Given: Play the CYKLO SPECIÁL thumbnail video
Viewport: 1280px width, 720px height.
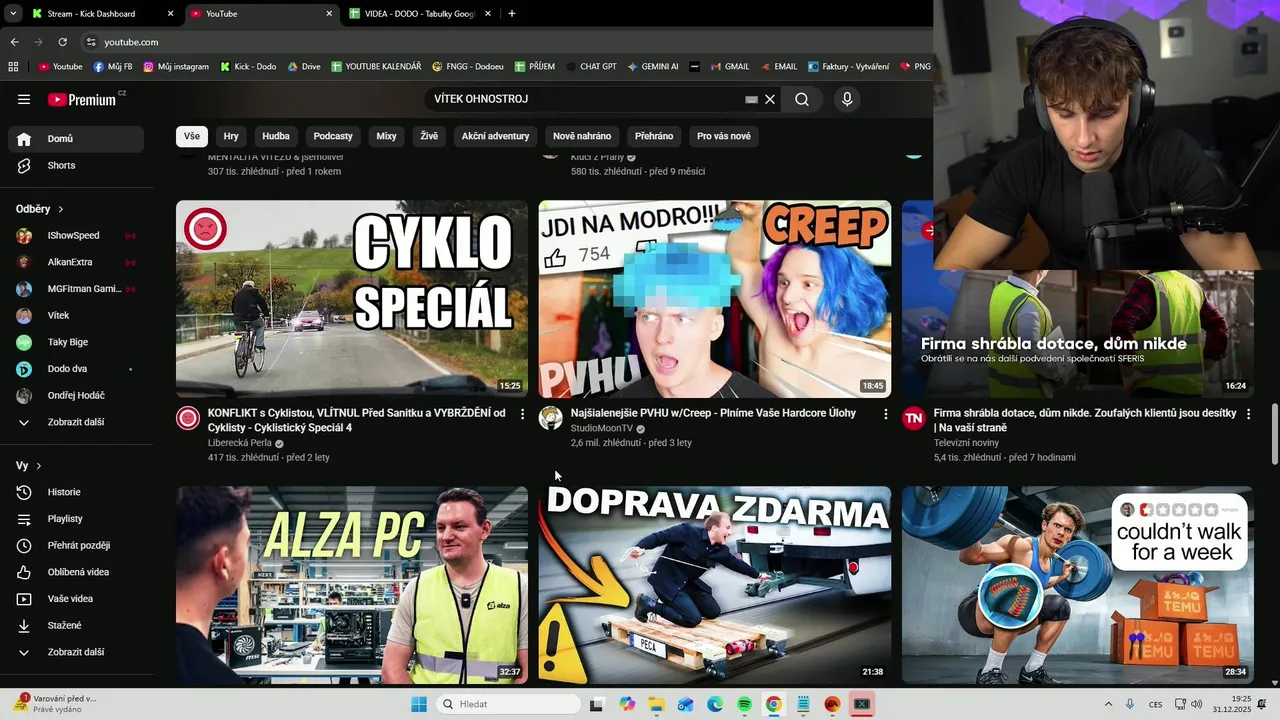Looking at the screenshot, I should (x=352, y=299).
